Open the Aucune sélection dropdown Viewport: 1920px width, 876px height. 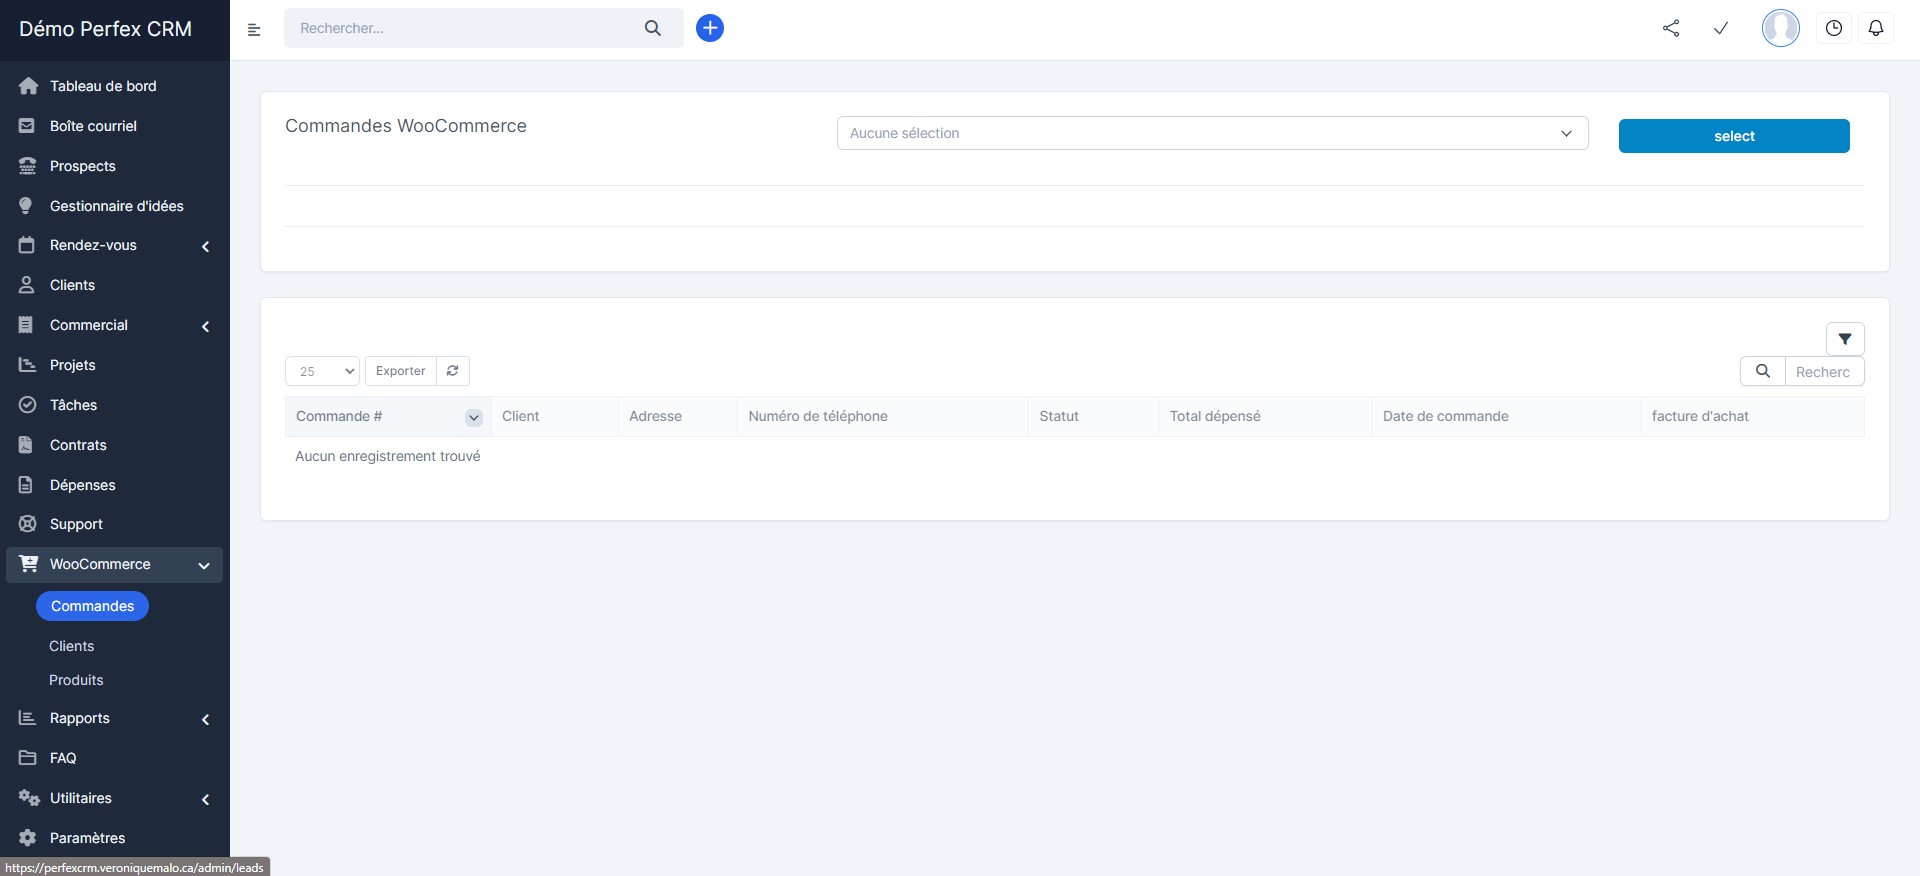click(1212, 133)
